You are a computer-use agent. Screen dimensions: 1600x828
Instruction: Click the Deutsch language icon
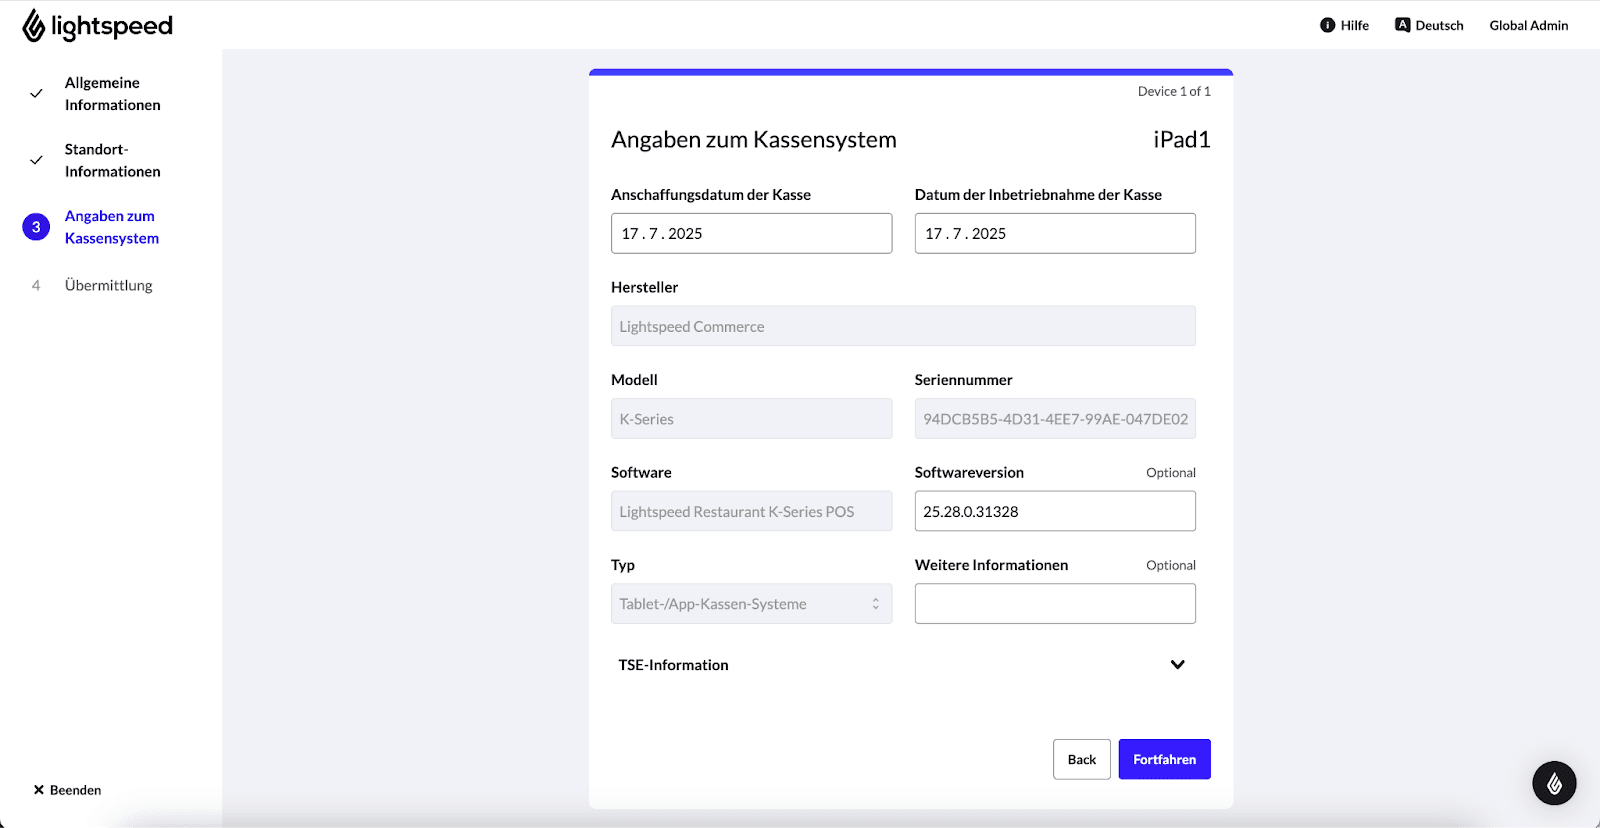pos(1402,25)
